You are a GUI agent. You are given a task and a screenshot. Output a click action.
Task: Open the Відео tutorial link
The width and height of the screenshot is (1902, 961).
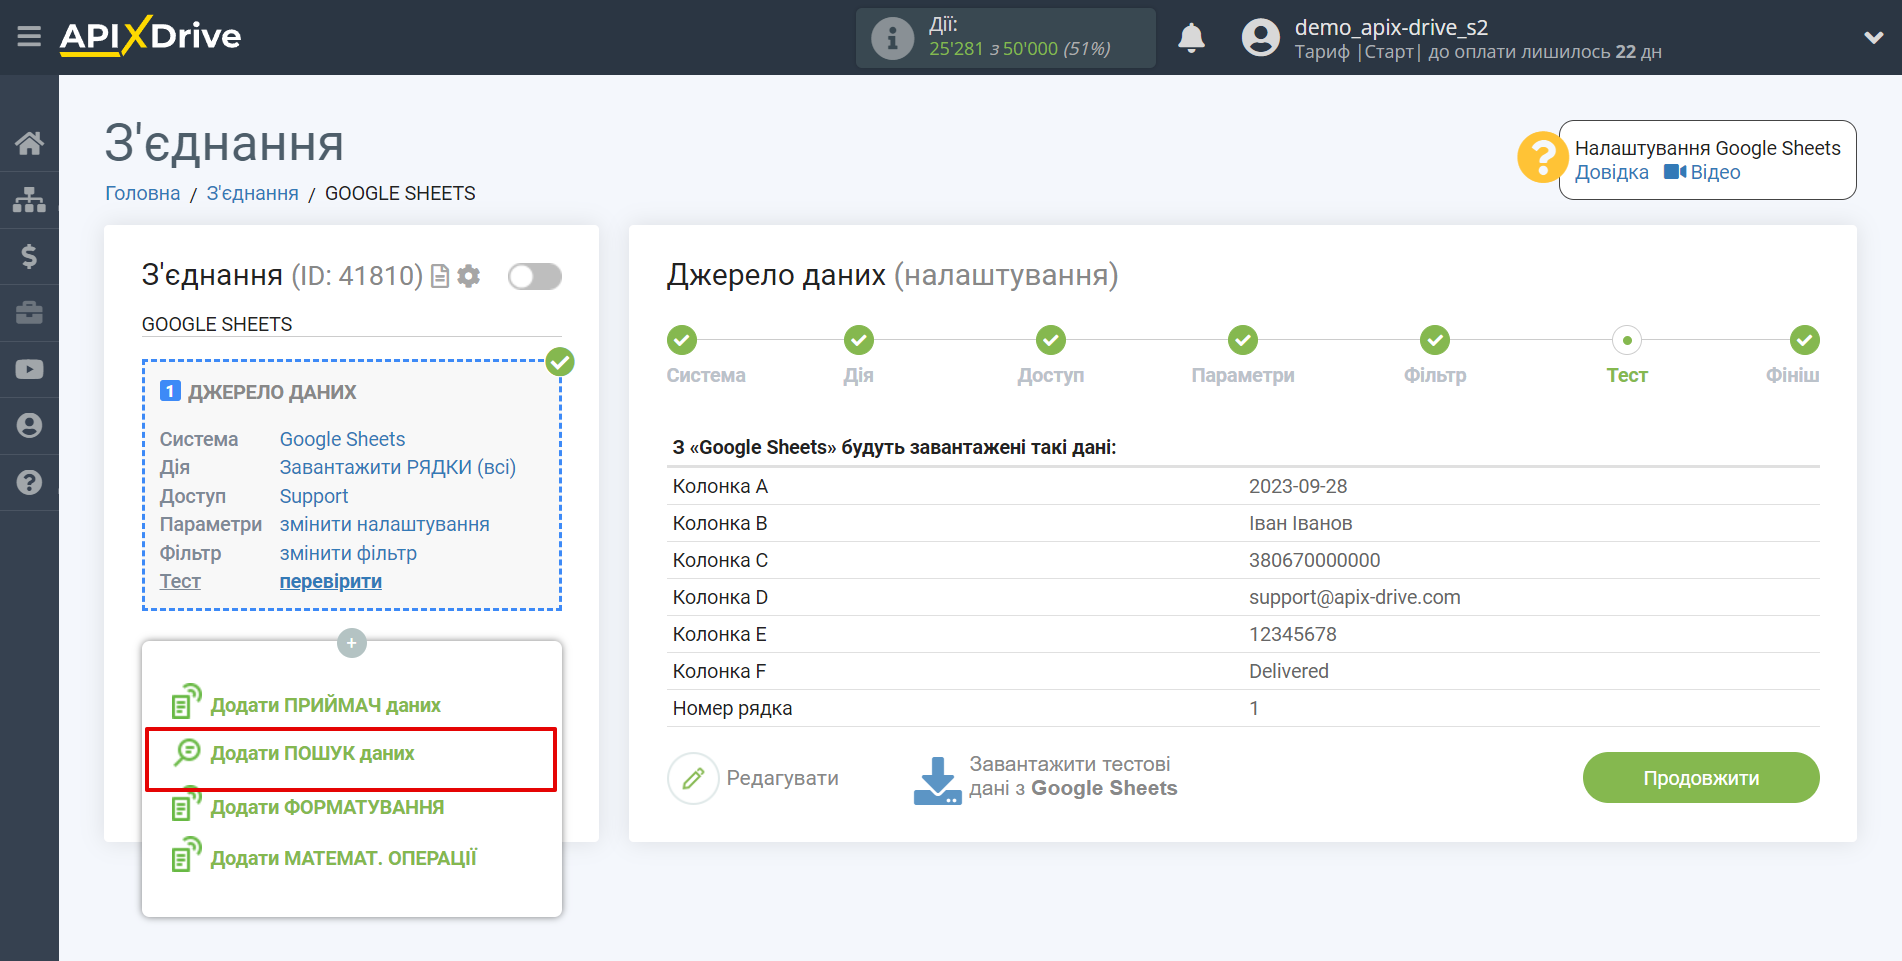click(x=1702, y=172)
